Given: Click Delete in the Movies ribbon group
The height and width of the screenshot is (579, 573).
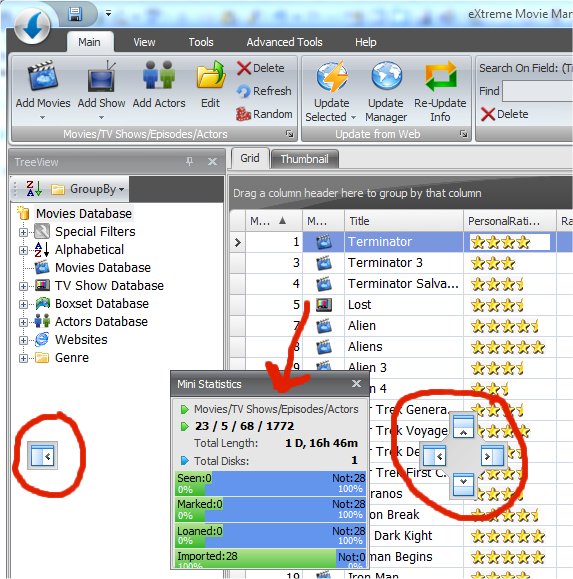Looking at the screenshot, I should coord(261,68).
